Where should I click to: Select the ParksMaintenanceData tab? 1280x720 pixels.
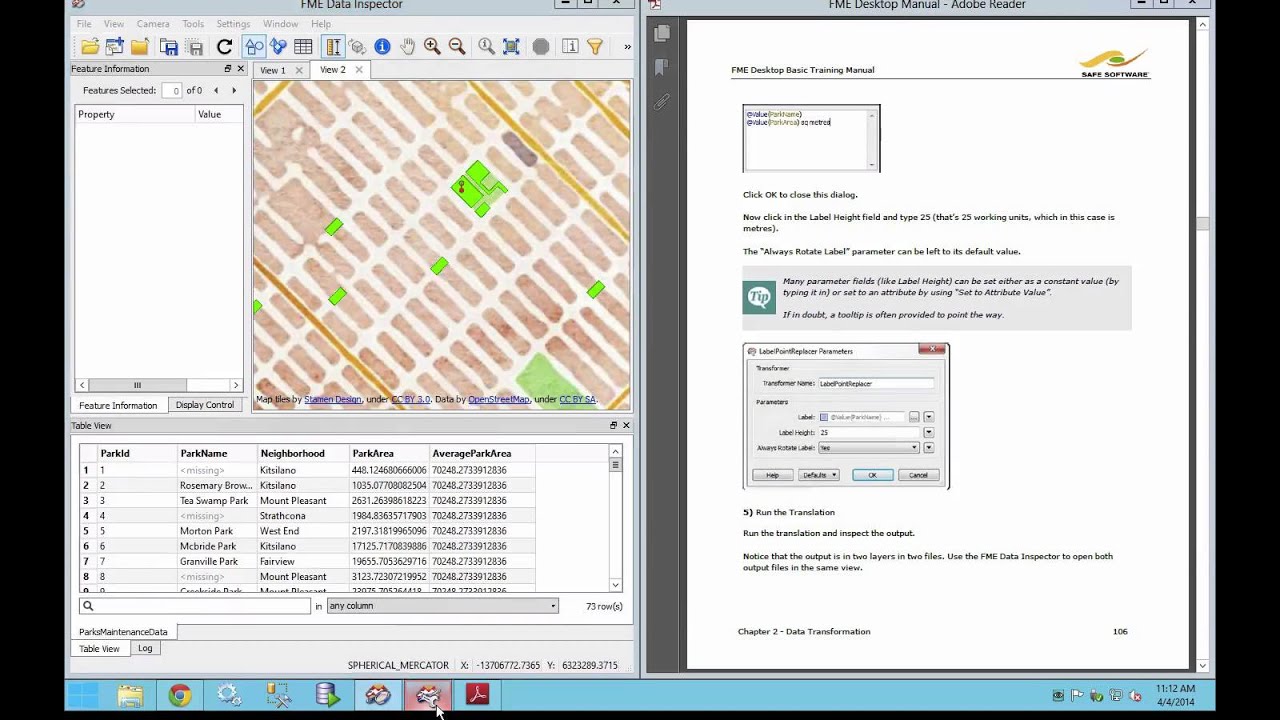(123, 632)
